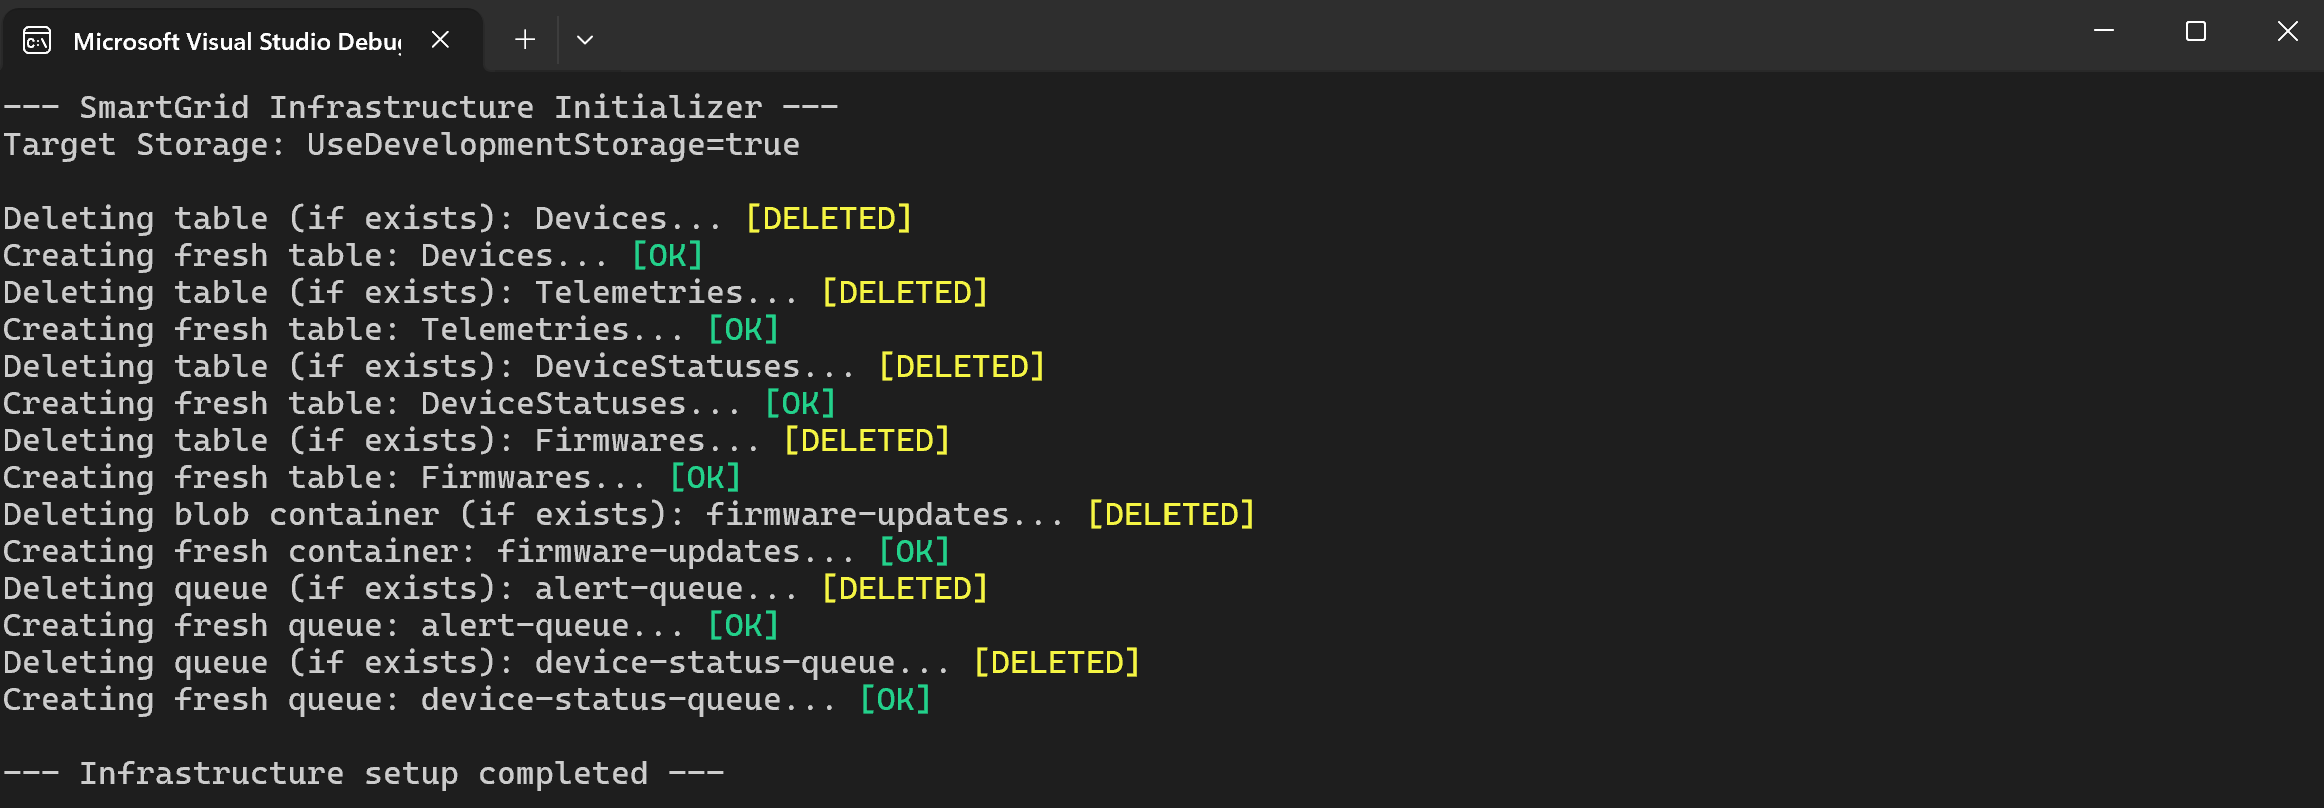Open a new tab with the plus button

525,39
